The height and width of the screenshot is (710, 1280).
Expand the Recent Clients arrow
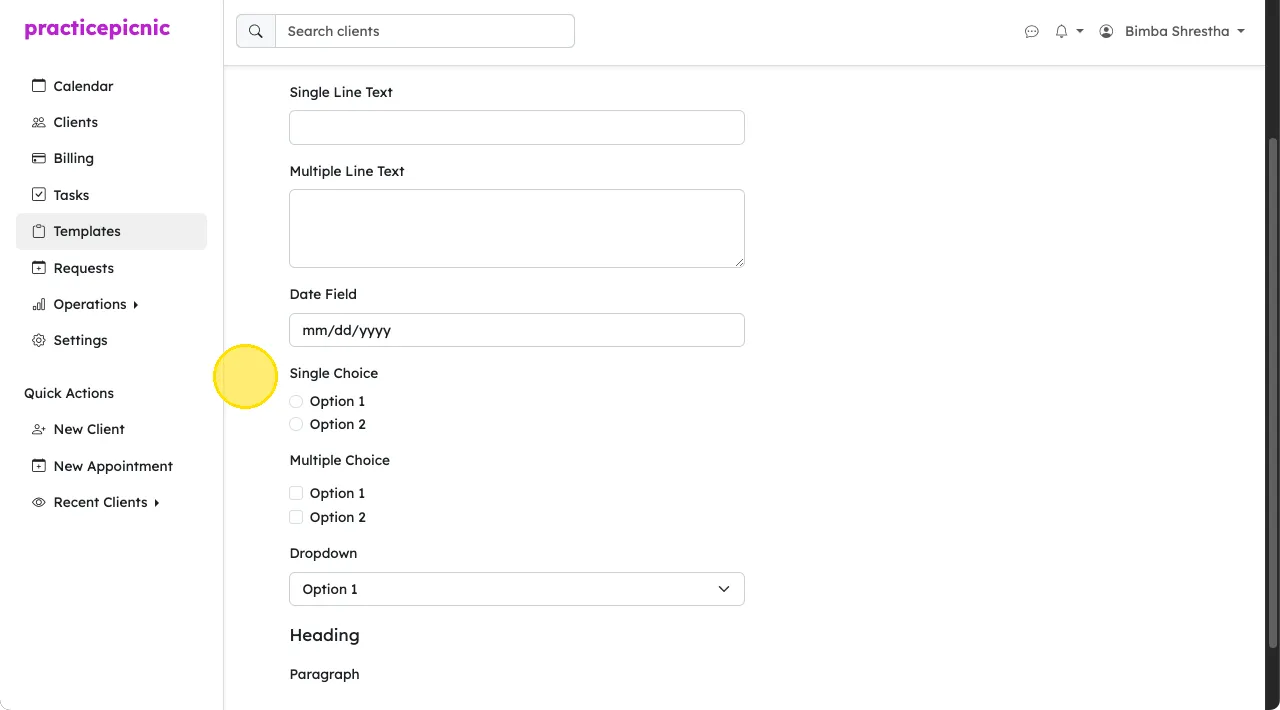[x=157, y=503]
